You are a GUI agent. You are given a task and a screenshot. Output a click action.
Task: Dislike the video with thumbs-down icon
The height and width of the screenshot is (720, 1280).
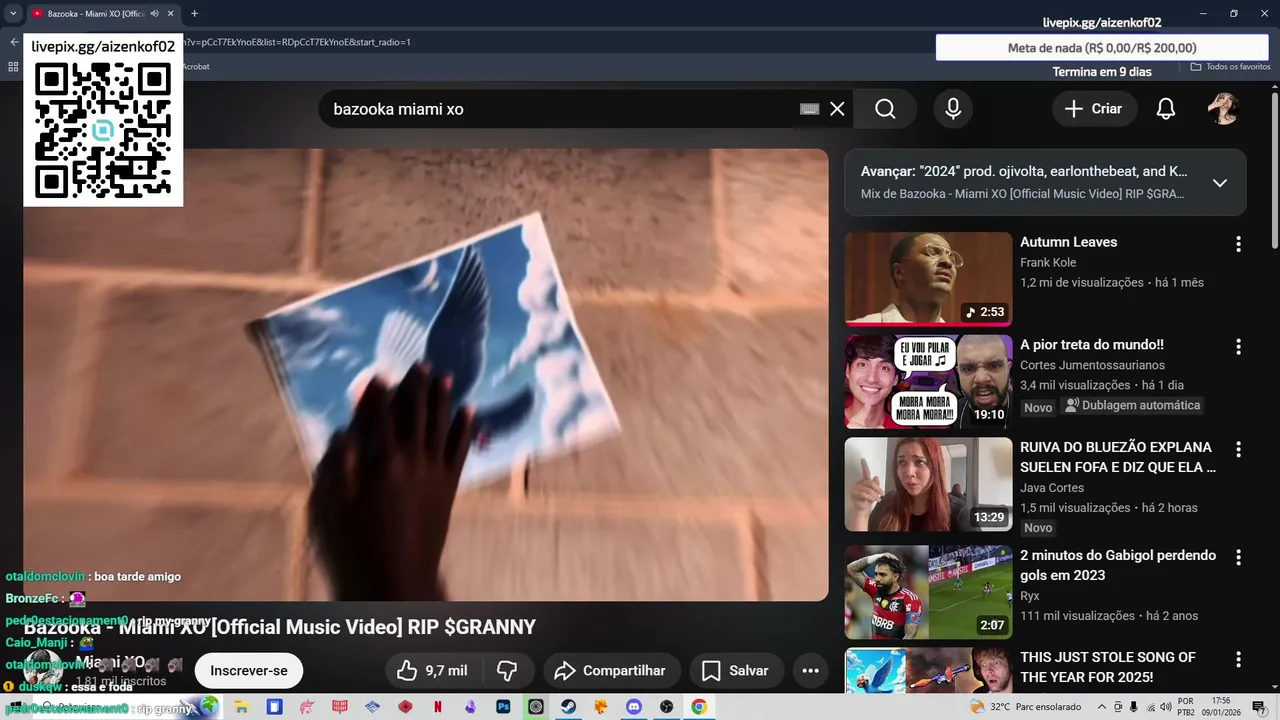point(508,671)
